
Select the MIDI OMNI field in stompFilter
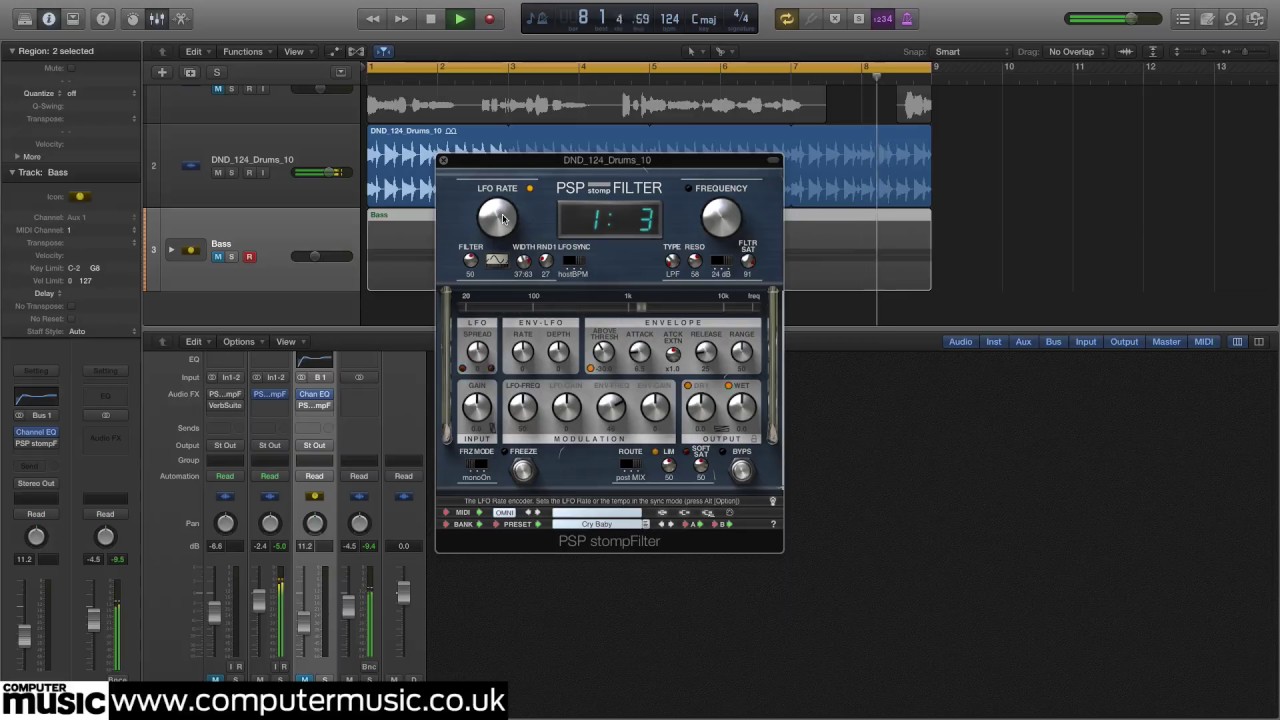click(x=504, y=513)
